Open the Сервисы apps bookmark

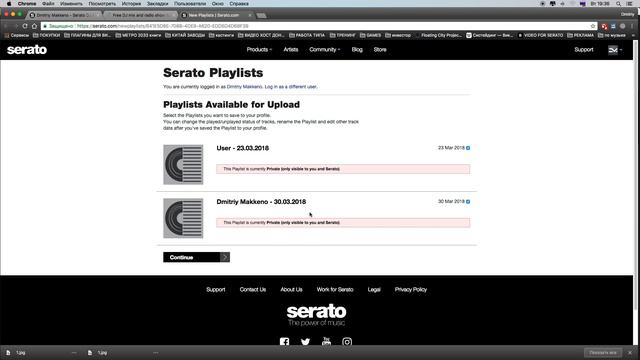(x=17, y=35)
